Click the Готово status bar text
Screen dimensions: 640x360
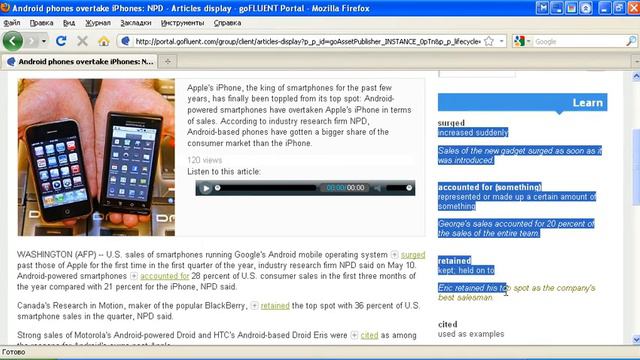[x=13, y=352]
